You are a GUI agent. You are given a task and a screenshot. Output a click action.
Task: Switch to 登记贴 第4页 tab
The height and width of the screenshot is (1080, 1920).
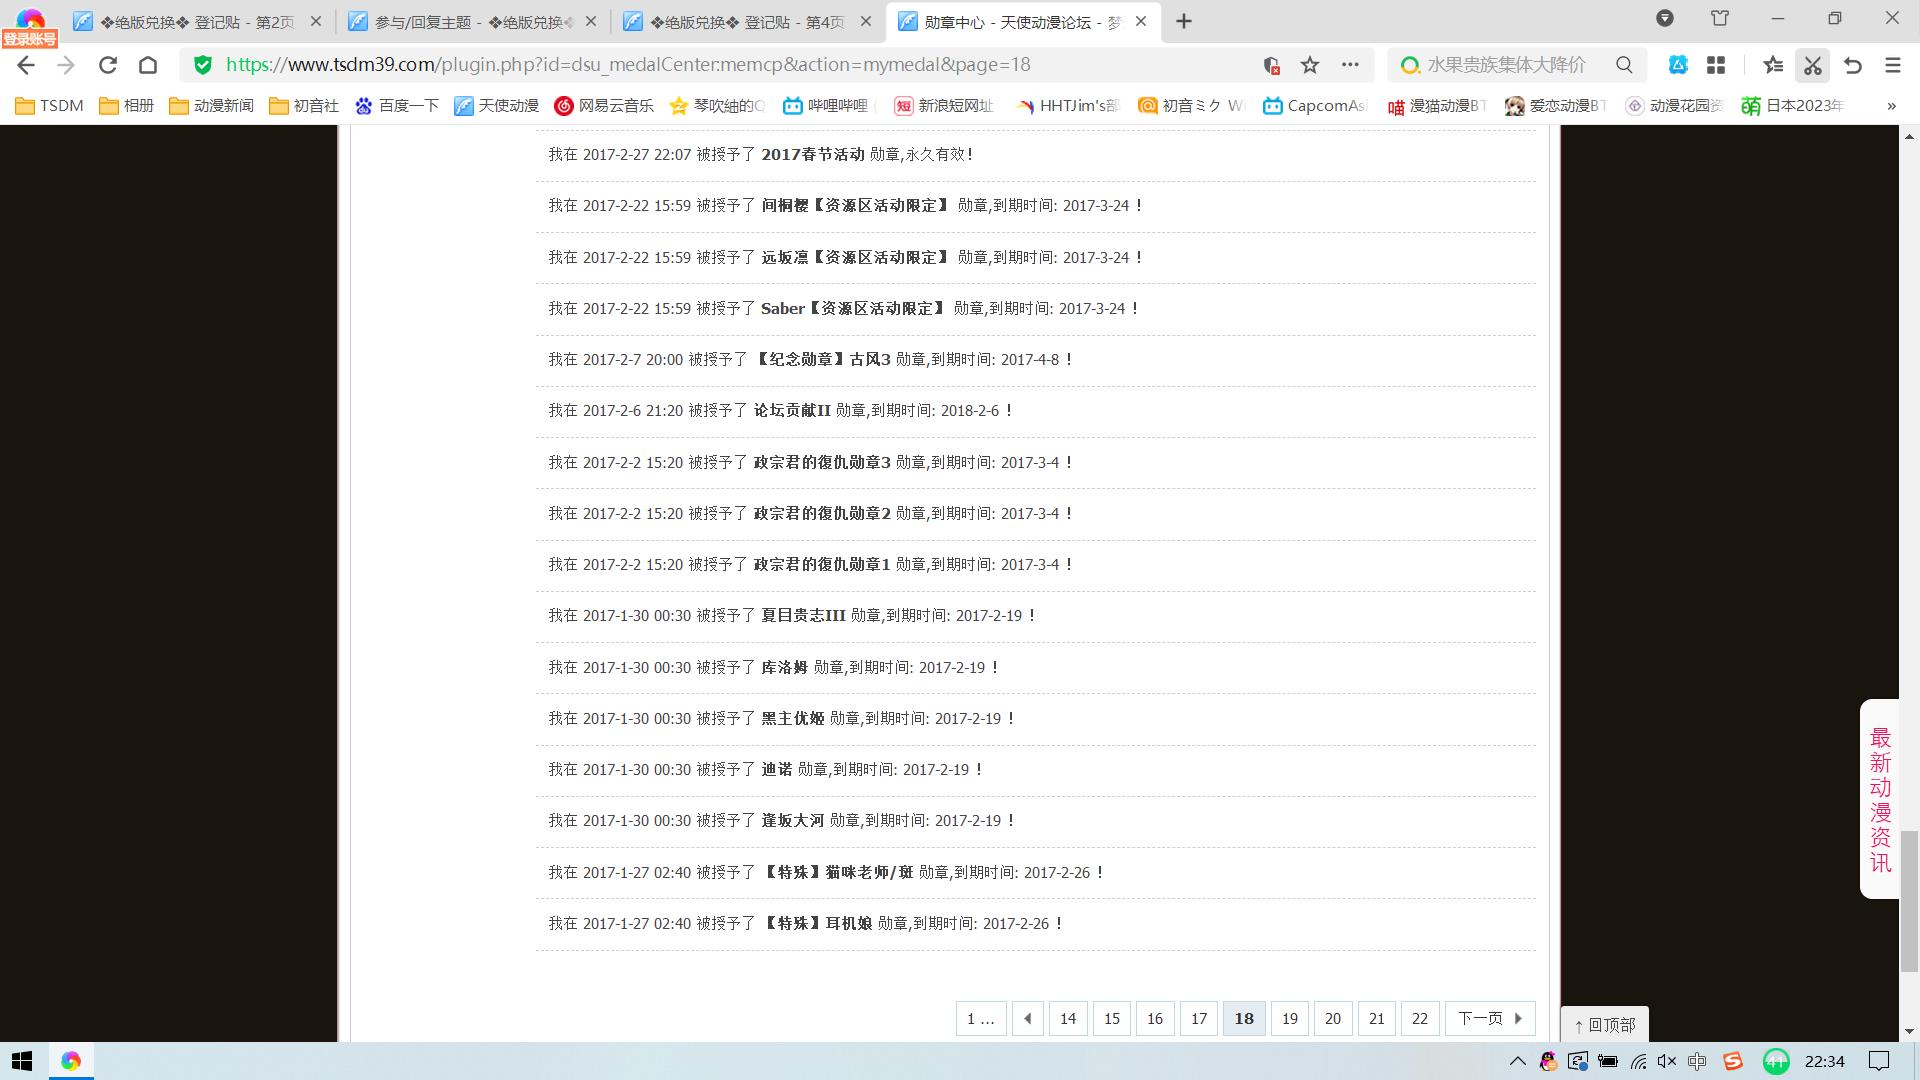point(745,22)
